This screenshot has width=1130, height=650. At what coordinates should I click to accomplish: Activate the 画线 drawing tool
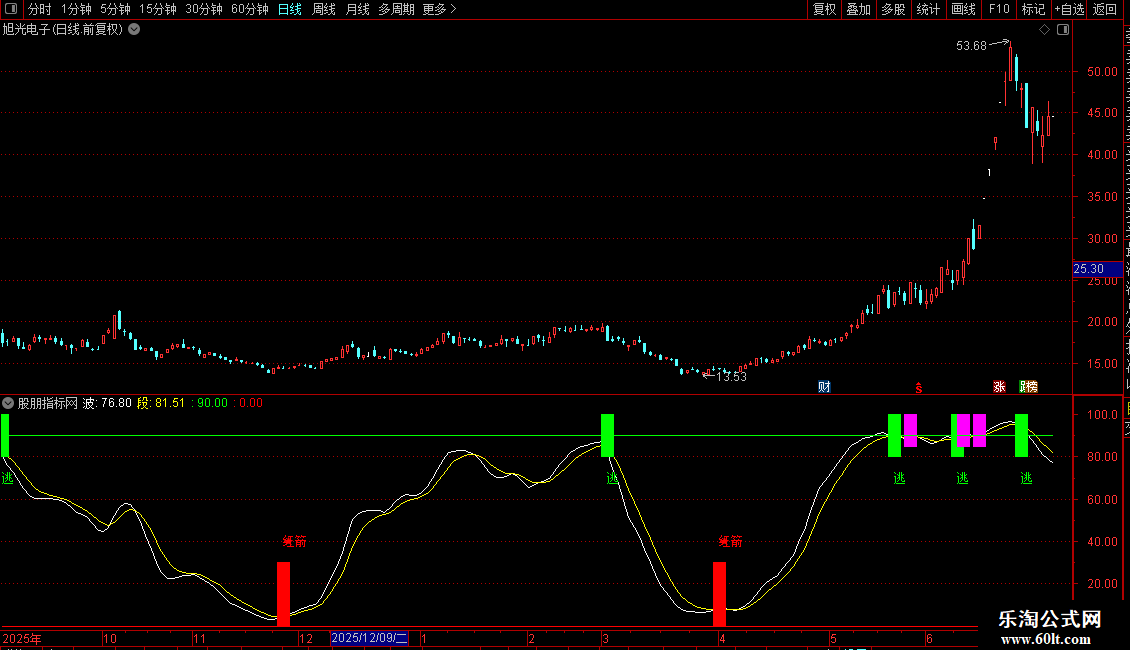coord(963,9)
